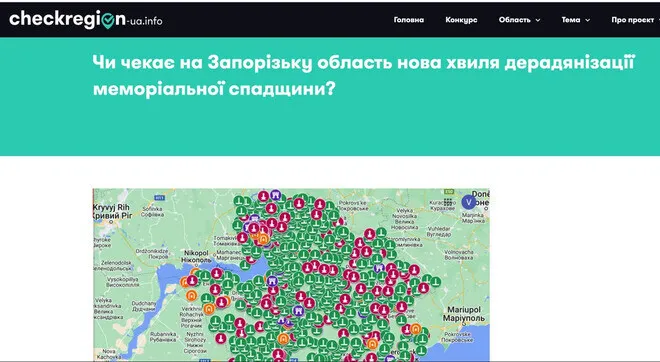
Task: Select the topmost purple castle map marker
Action: 275,195
